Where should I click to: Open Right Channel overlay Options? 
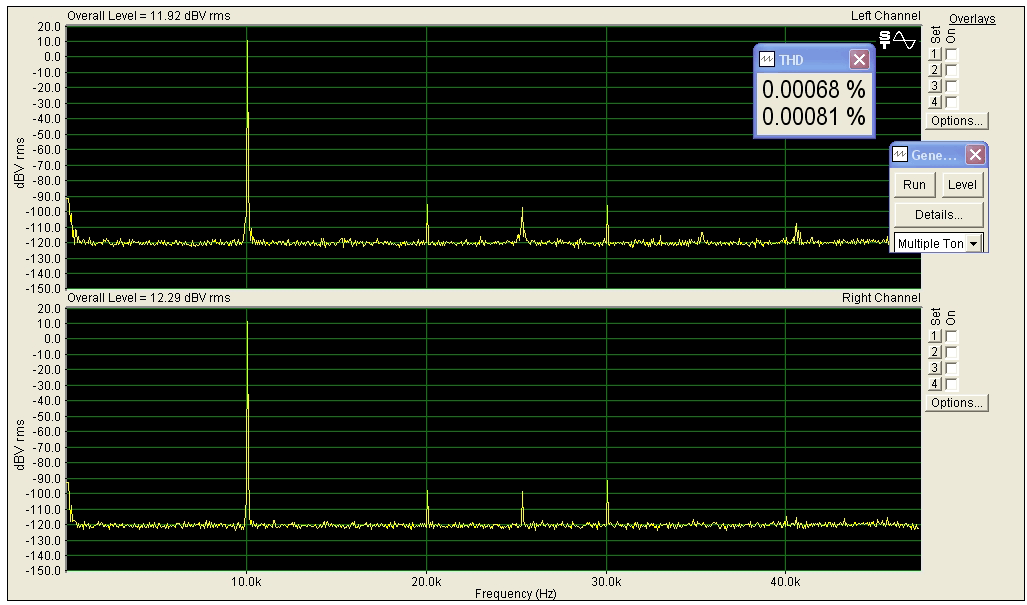click(957, 403)
